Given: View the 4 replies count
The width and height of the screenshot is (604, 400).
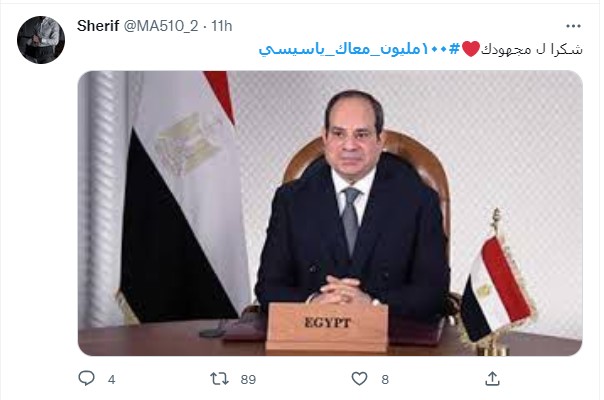Looking at the screenshot, I should tap(111, 380).
